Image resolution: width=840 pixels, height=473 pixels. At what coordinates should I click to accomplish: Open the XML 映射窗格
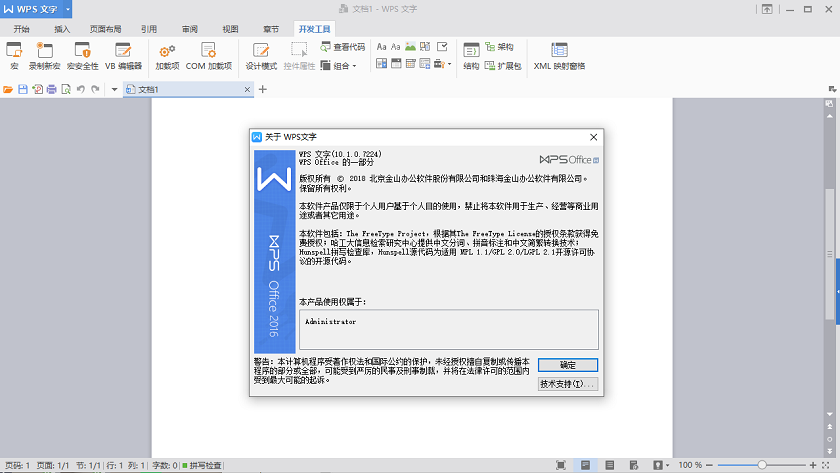pos(559,56)
